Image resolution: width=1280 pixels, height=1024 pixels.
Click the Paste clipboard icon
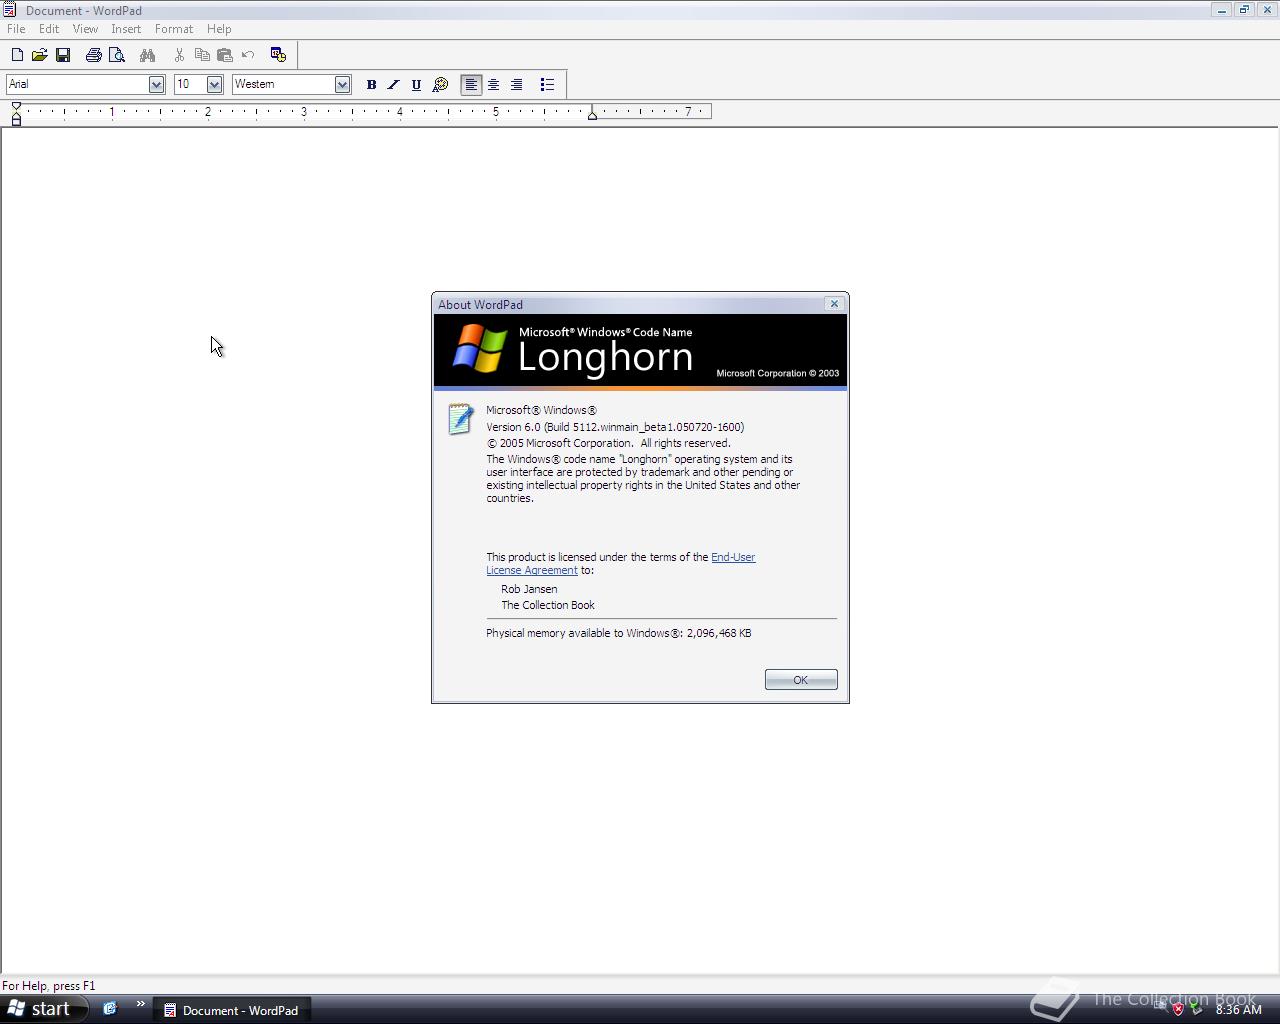coord(225,55)
